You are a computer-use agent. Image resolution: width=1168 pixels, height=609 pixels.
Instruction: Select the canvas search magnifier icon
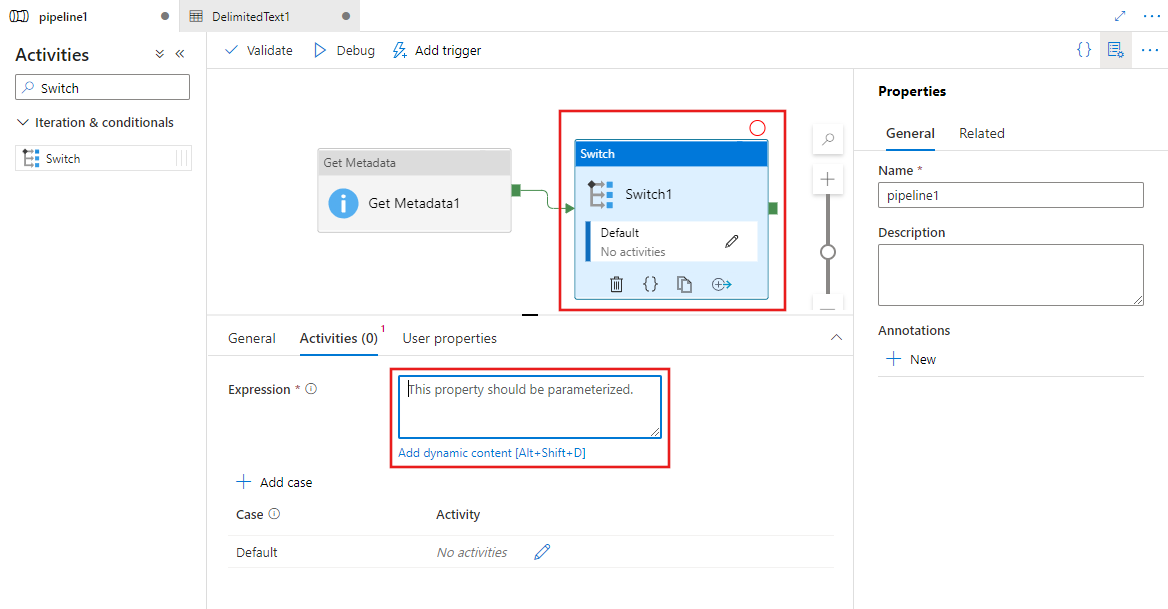pos(827,140)
